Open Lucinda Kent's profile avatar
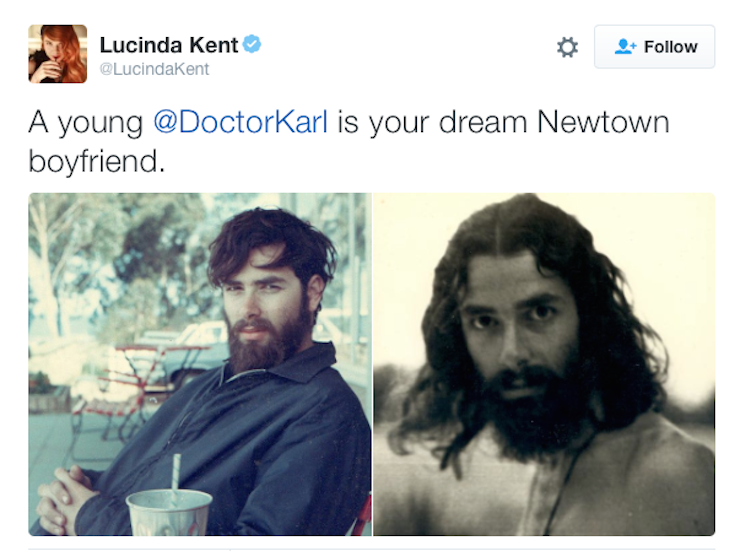 (x=57, y=54)
